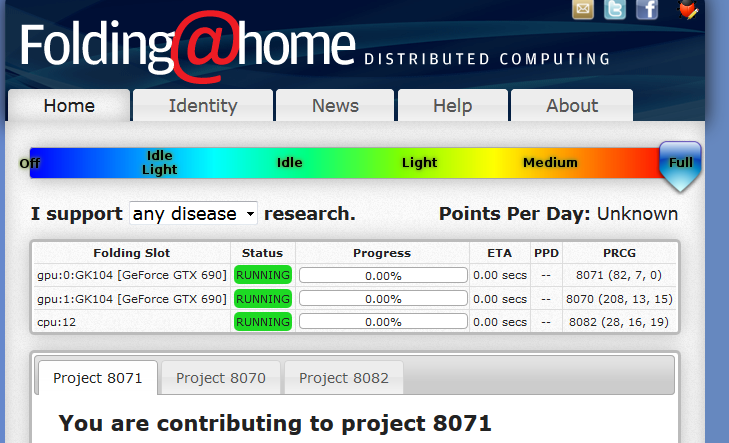Select gpu:0:GK104 [GeForce GTX 690] slot row
729x443 pixels.
click(x=356, y=275)
